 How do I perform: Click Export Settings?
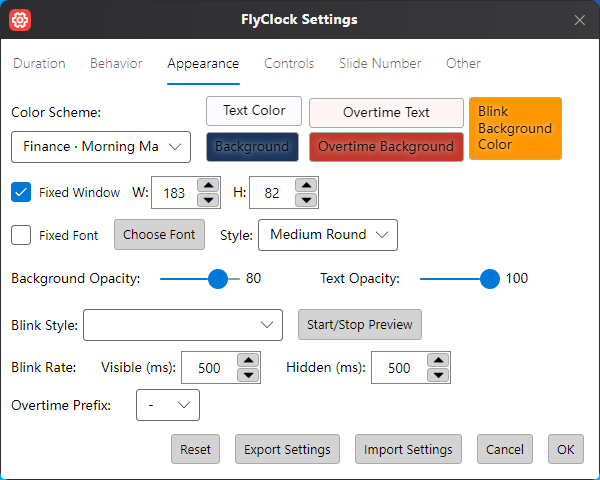coord(287,449)
